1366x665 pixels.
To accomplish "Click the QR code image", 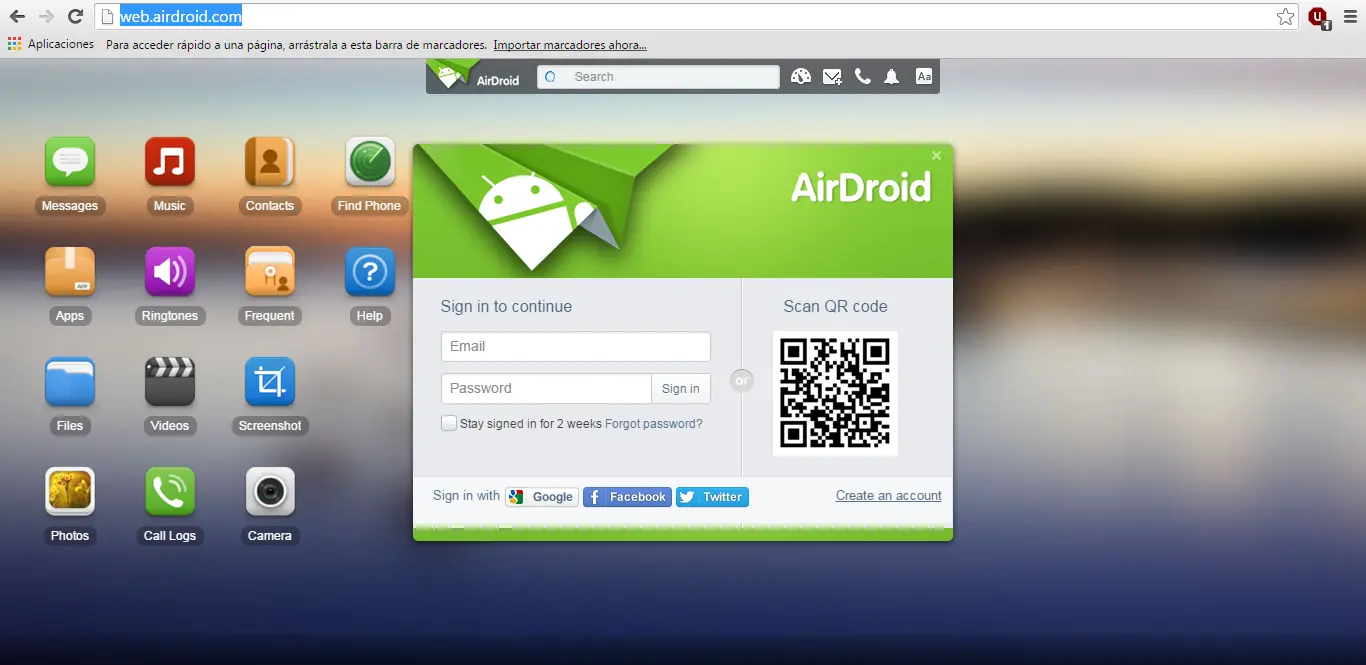I will 835,393.
